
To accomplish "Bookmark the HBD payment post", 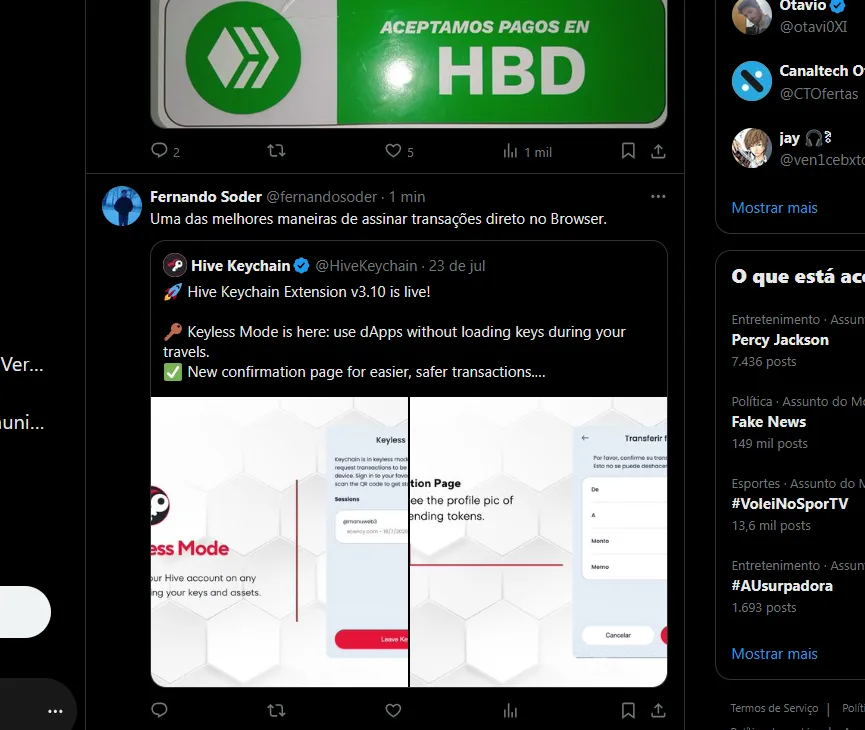I will click(628, 151).
